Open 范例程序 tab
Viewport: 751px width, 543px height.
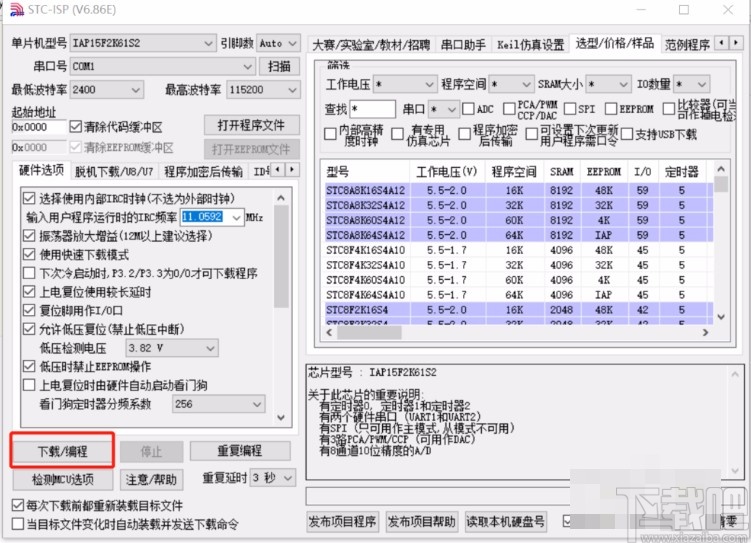687,45
